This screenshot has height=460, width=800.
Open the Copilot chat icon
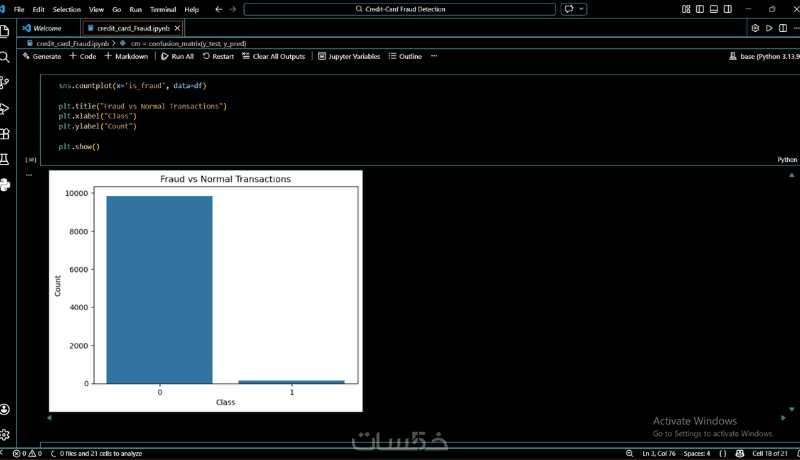click(569, 9)
